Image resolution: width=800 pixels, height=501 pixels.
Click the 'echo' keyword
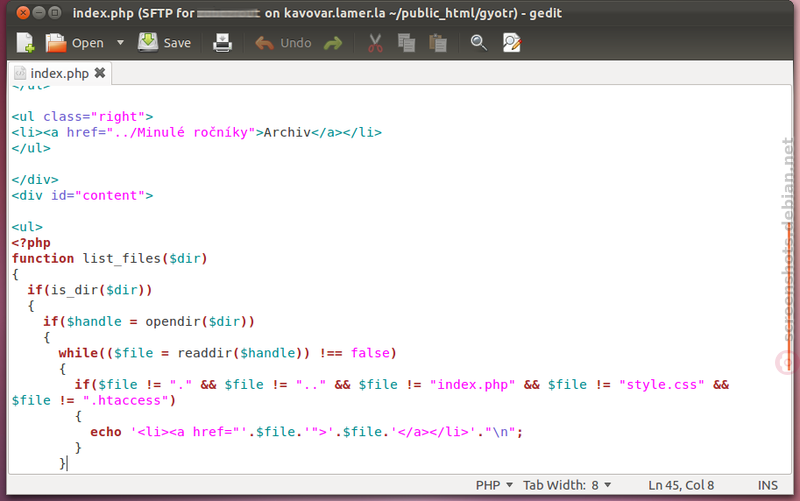click(x=106, y=432)
